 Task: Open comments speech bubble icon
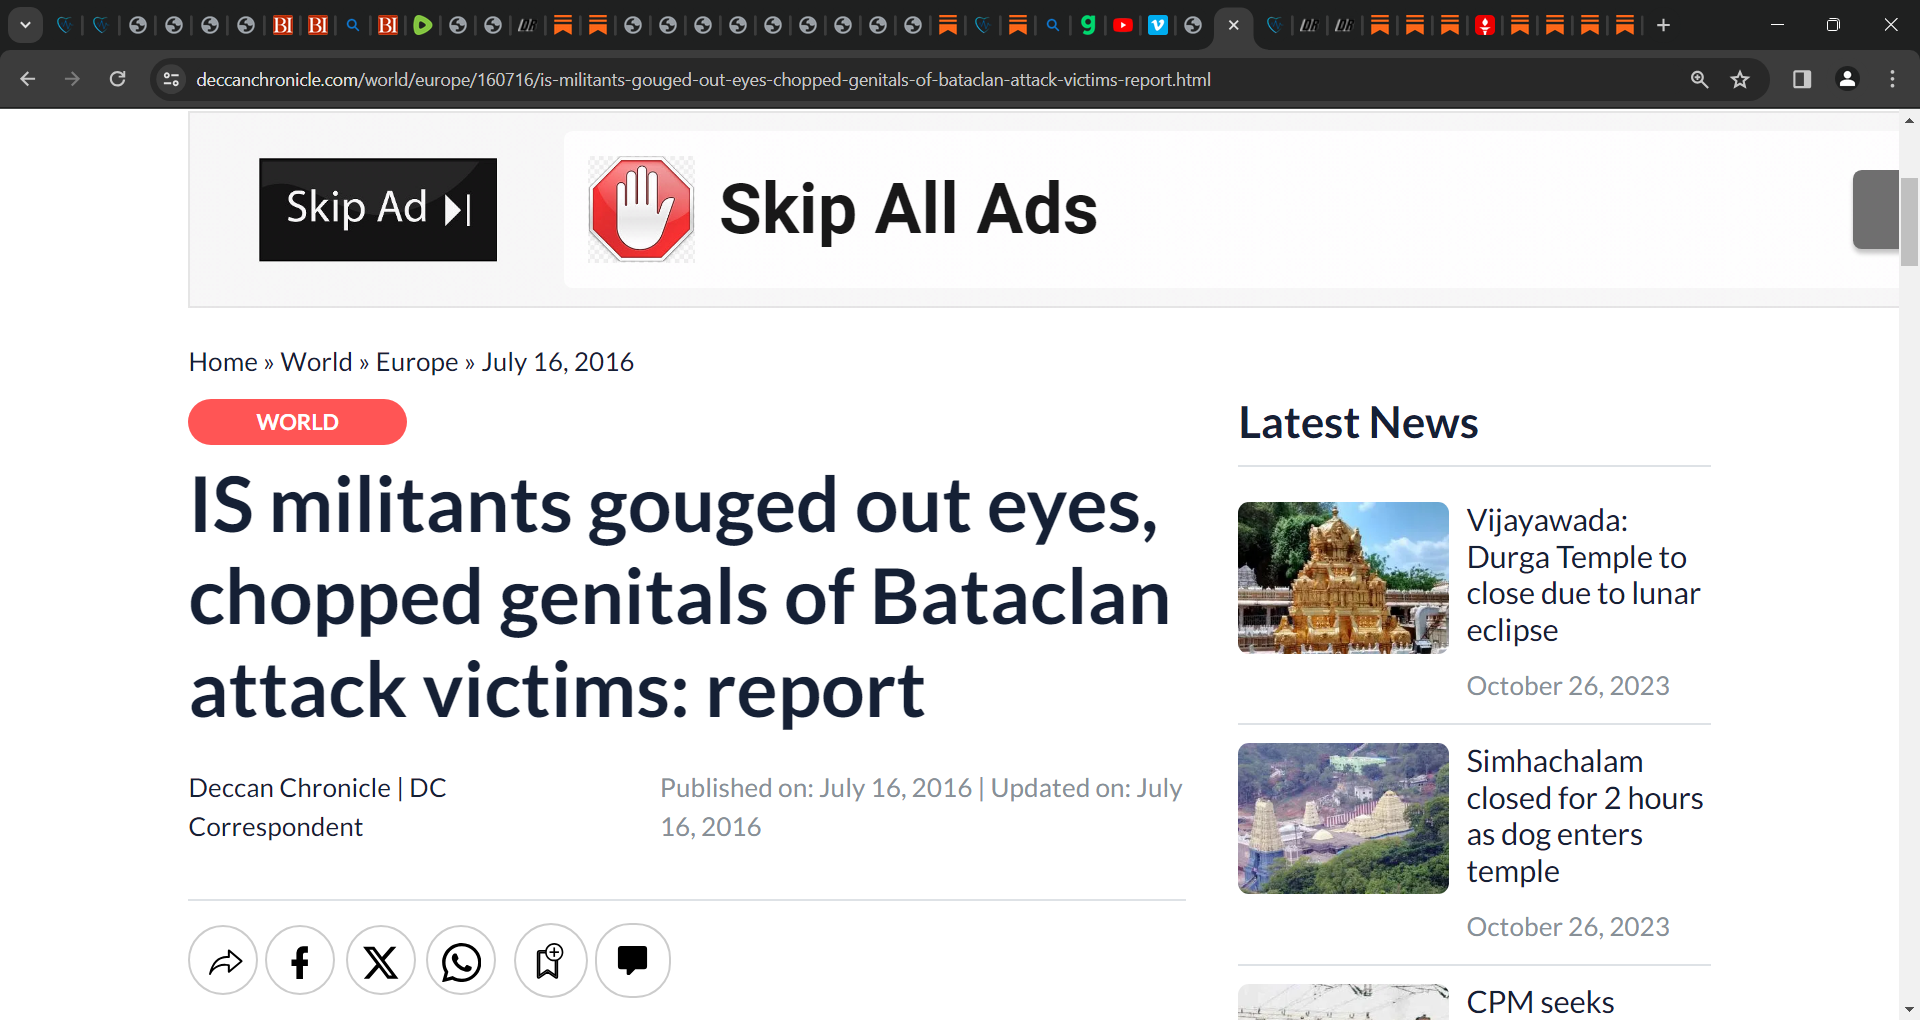pos(632,961)
